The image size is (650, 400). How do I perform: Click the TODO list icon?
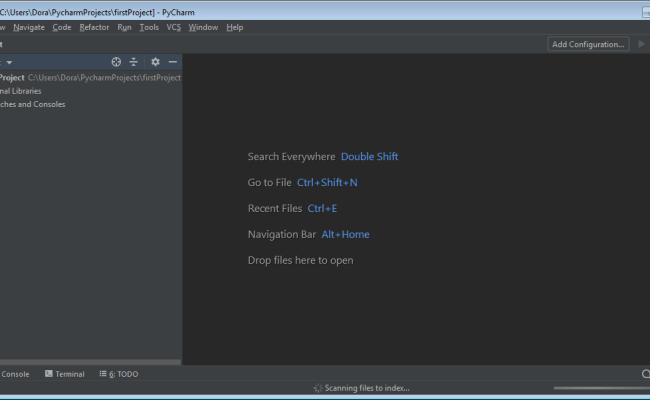(102, 373)
